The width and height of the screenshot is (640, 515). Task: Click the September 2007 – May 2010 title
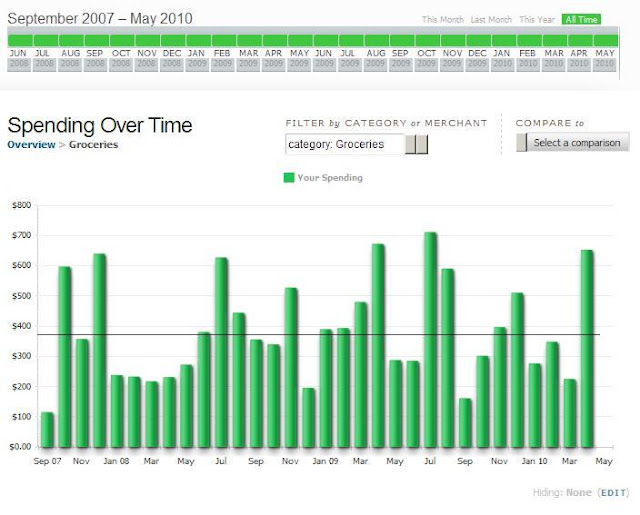[100, 18]
